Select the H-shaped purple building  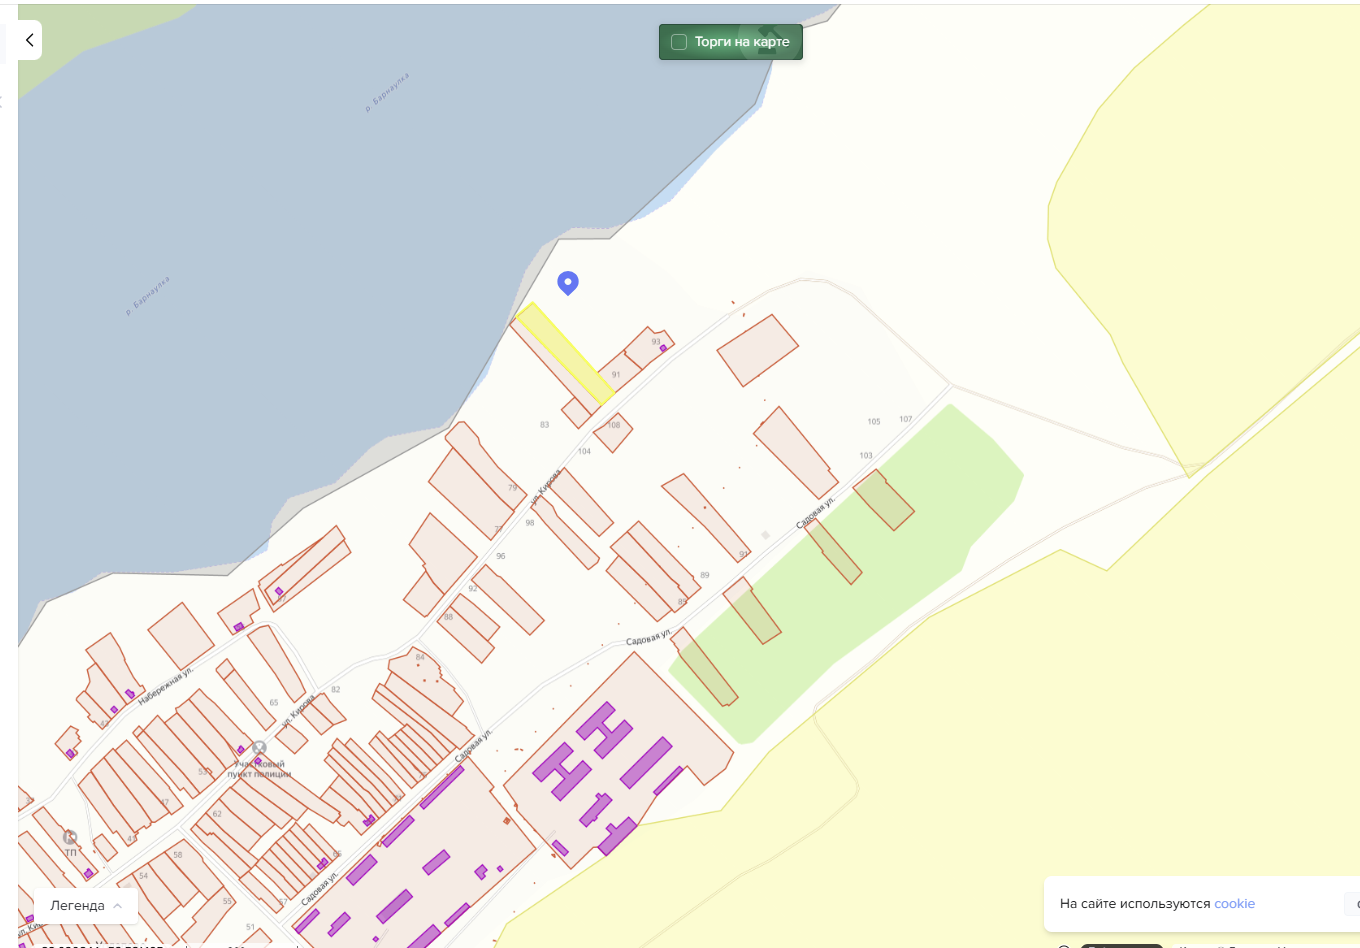(x=564, y=771)
